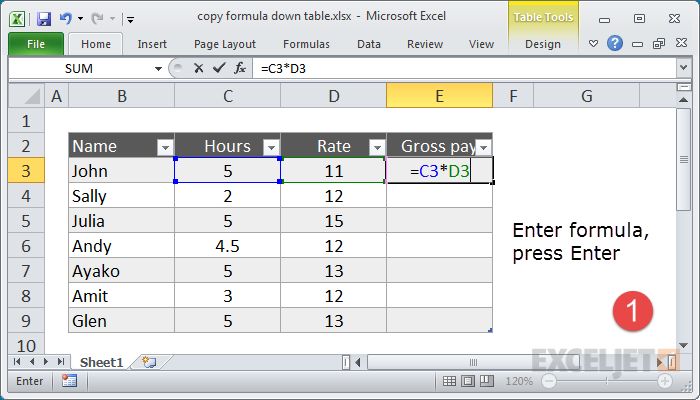Open the Table Tools Design tab

click(x=543, y=44)
